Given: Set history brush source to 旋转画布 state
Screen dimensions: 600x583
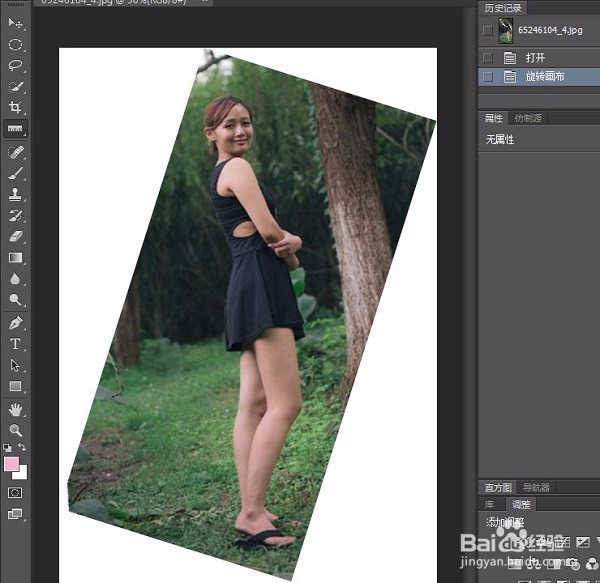Looking at the screenshot, I should point(488,77).
